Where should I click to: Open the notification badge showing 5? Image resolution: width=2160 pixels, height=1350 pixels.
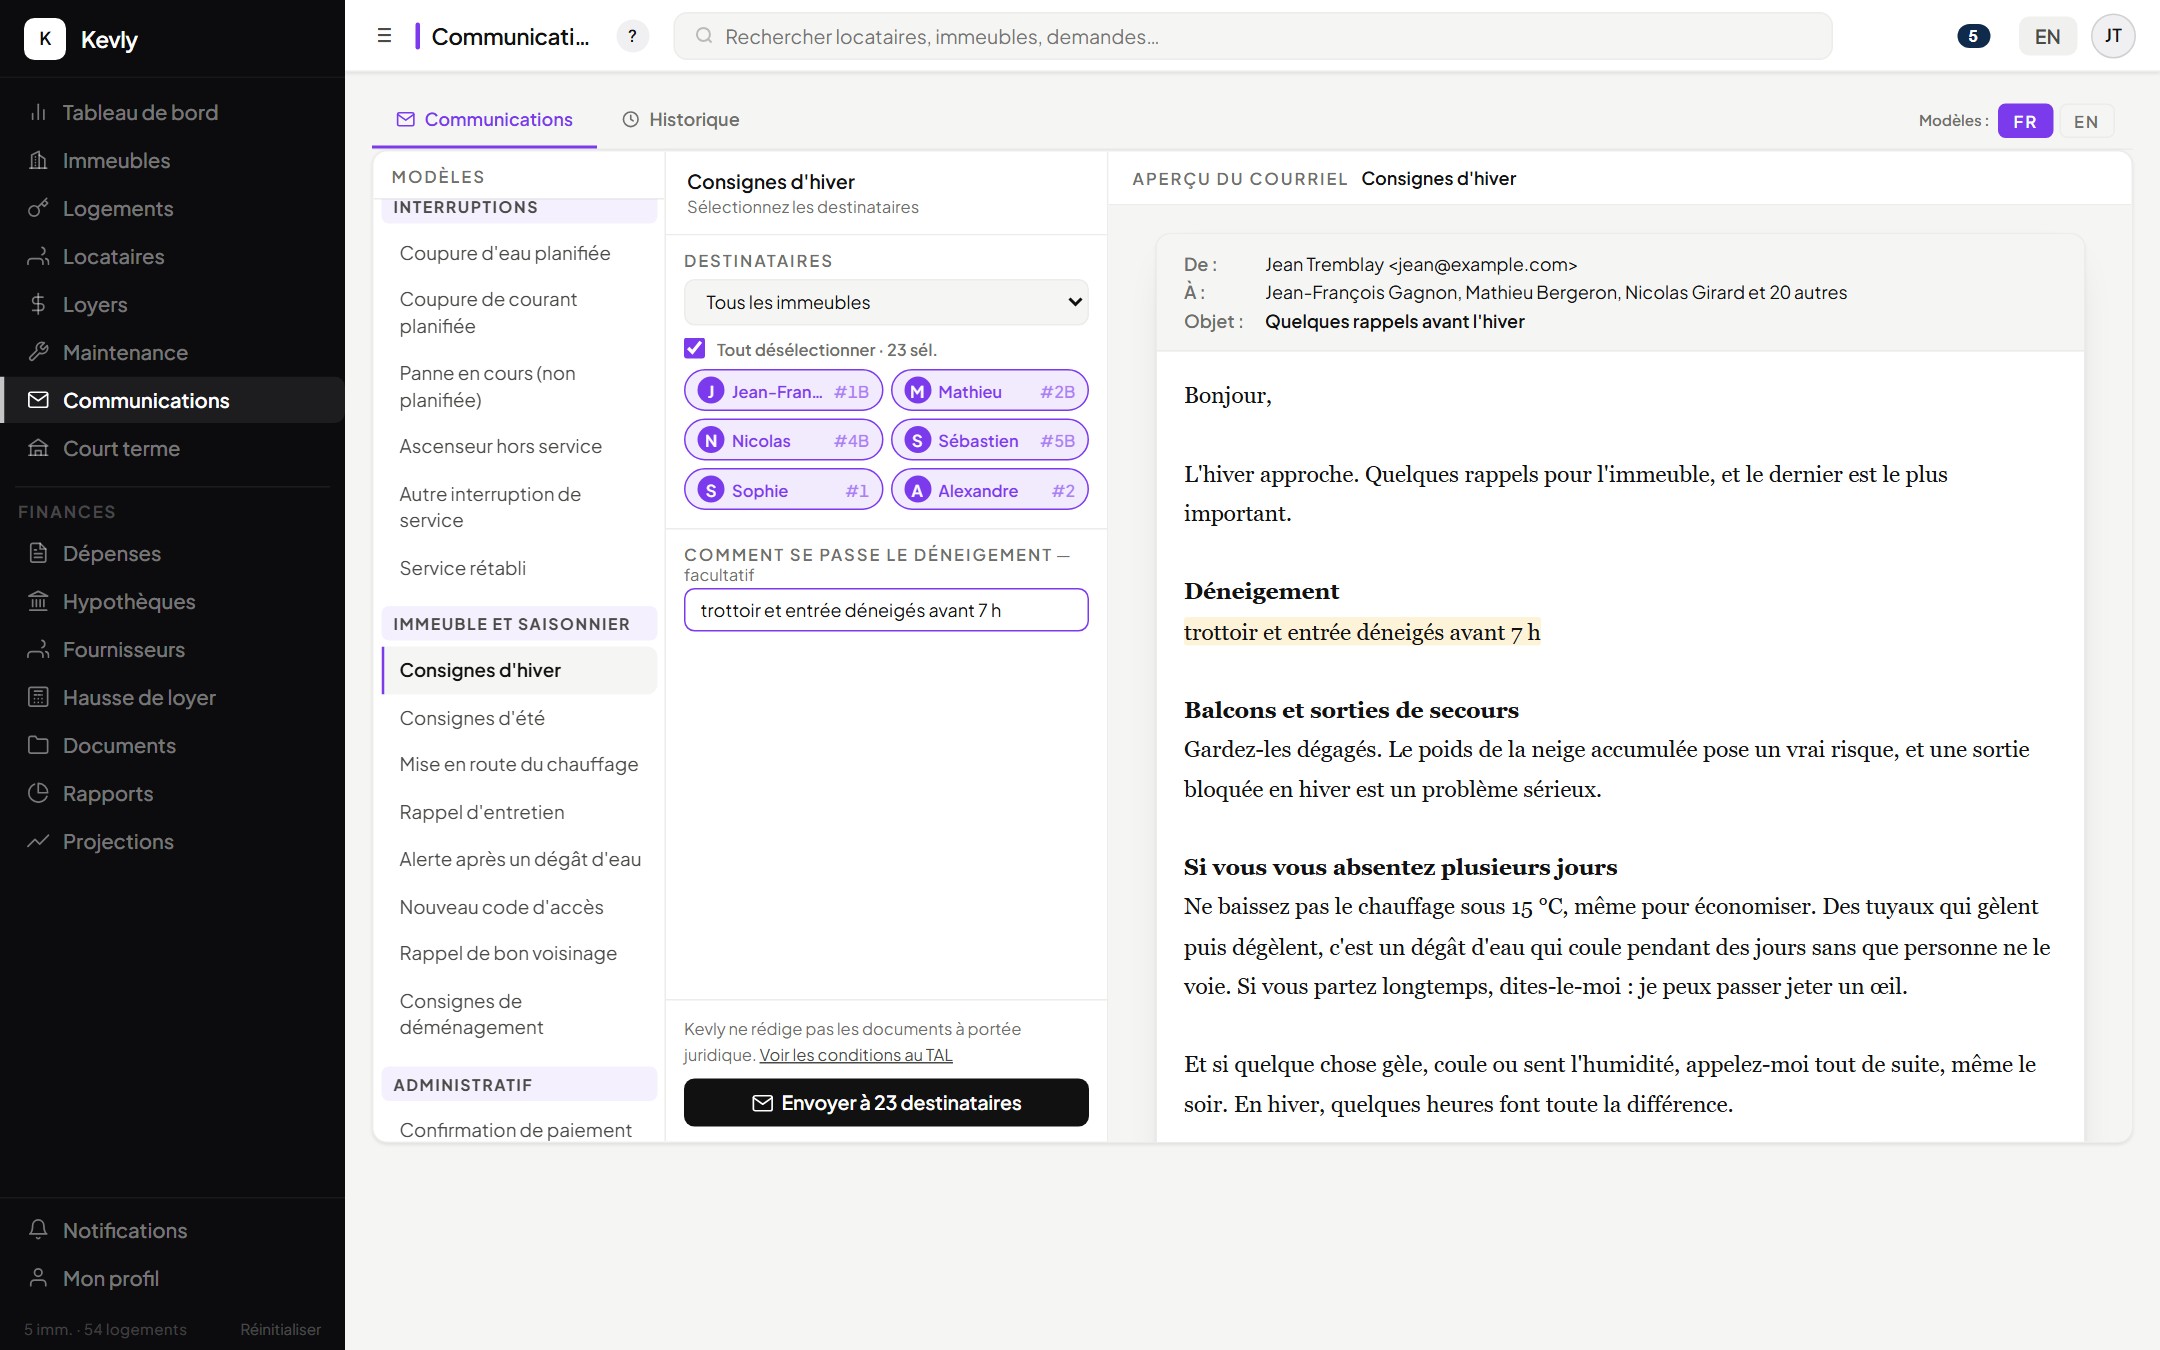(x=1973, y=37)
